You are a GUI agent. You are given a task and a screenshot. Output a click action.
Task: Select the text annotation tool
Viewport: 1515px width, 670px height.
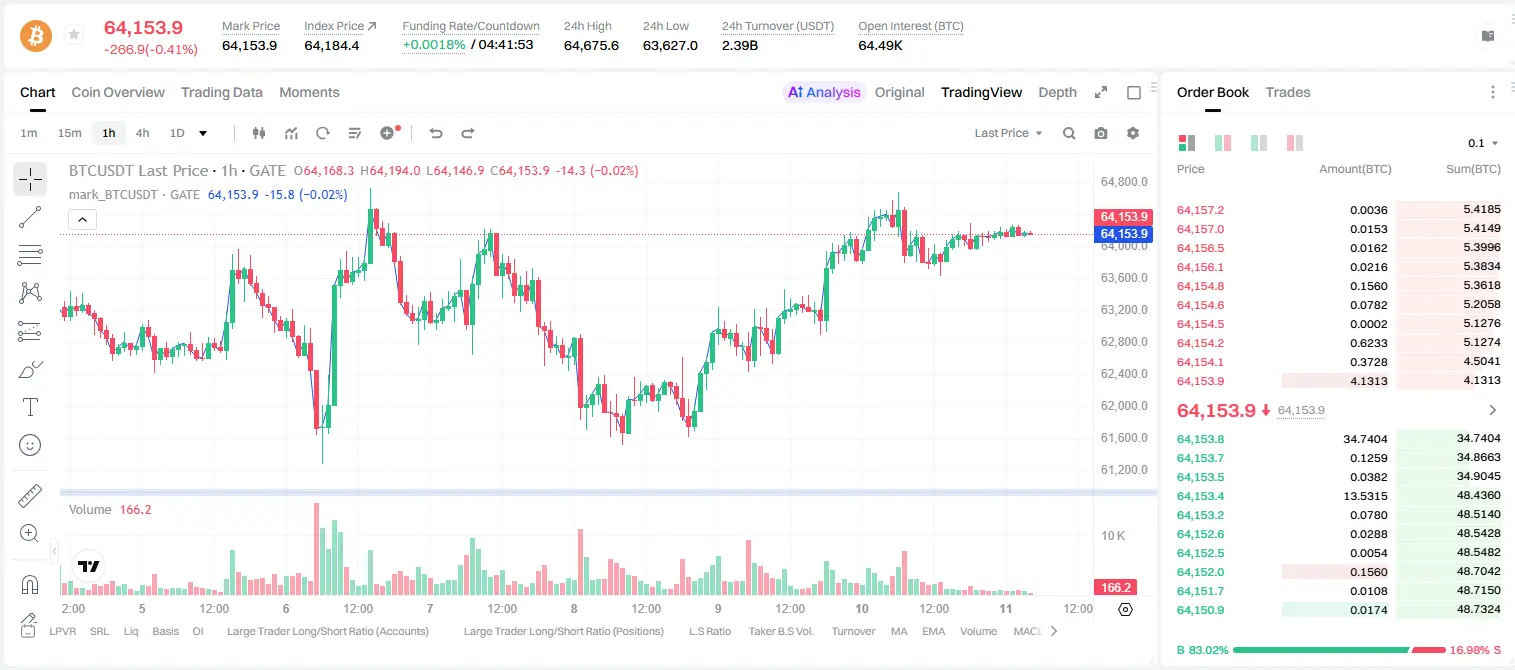30,407
